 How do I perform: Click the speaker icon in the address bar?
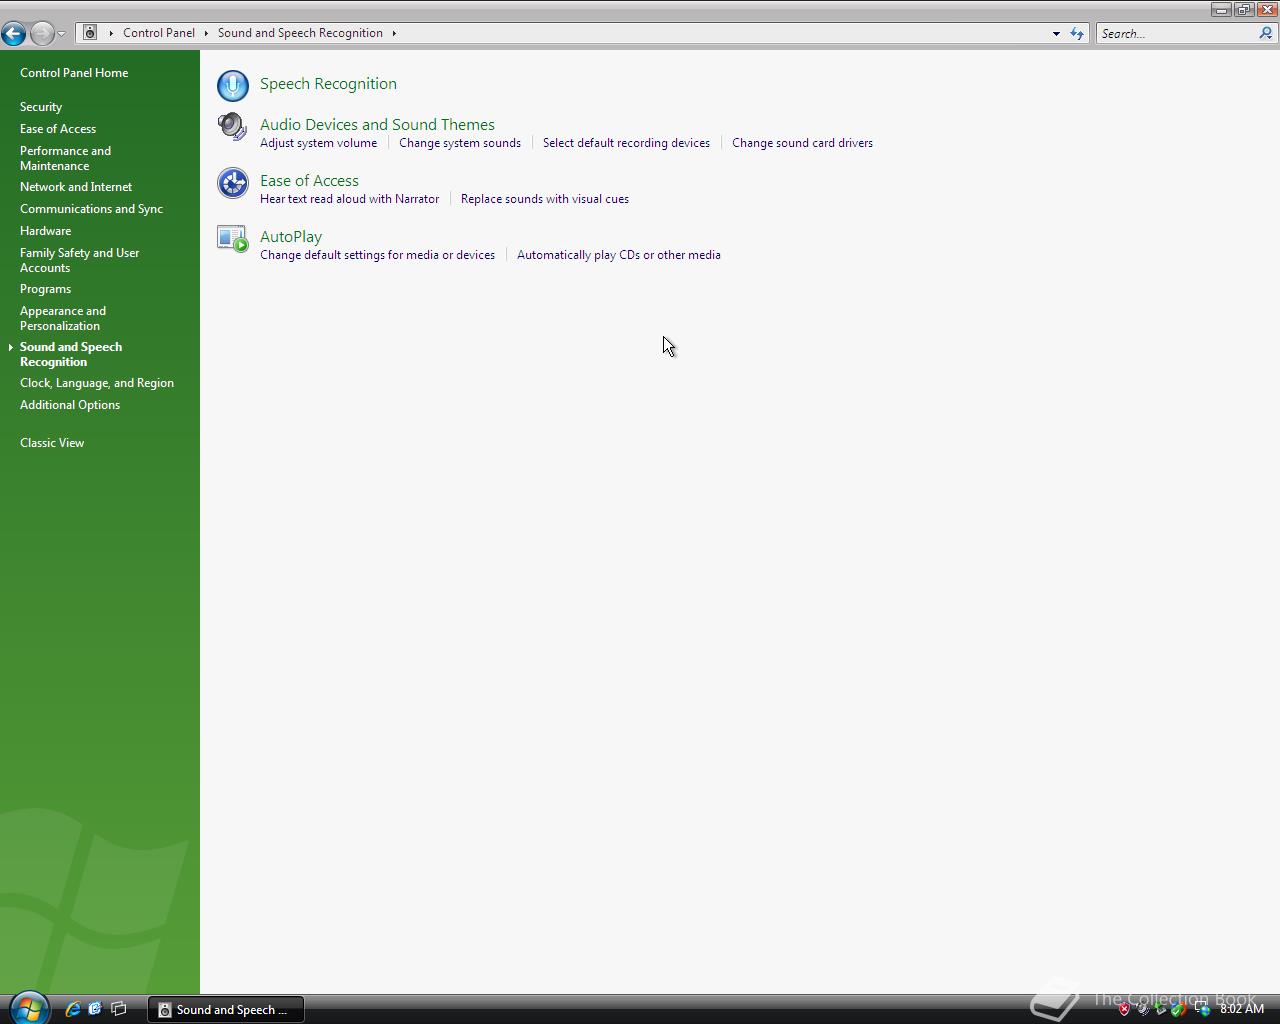90,33
